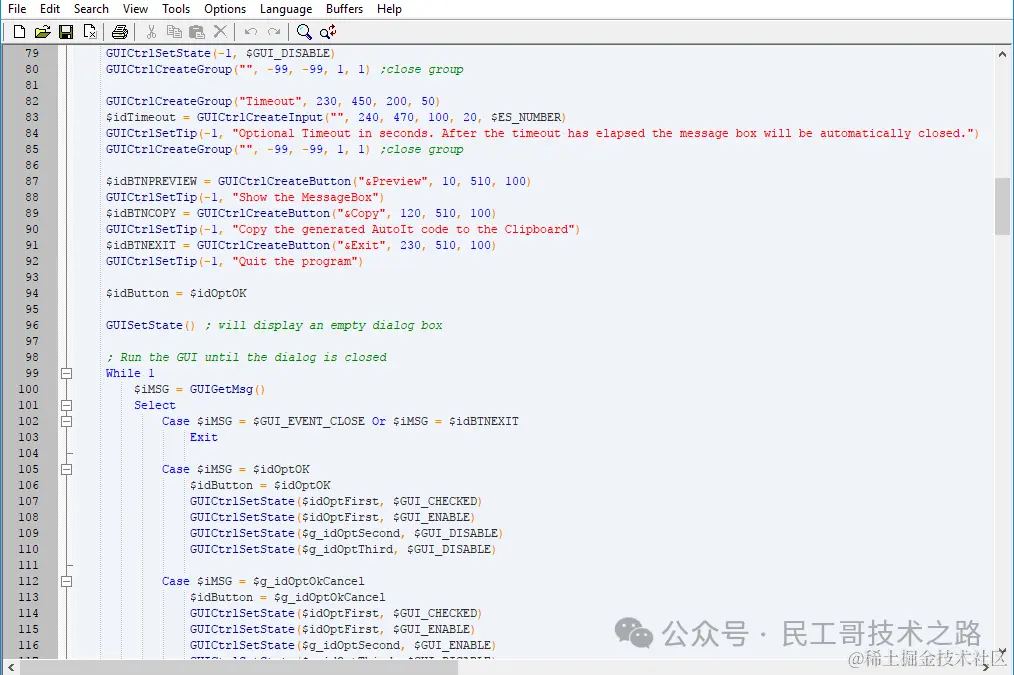The width and height of the screenshot is (1014, 675).
Task: Click $GUI_CHECKED on line 107
Action: pyautogui.click(x=435, y=501)
